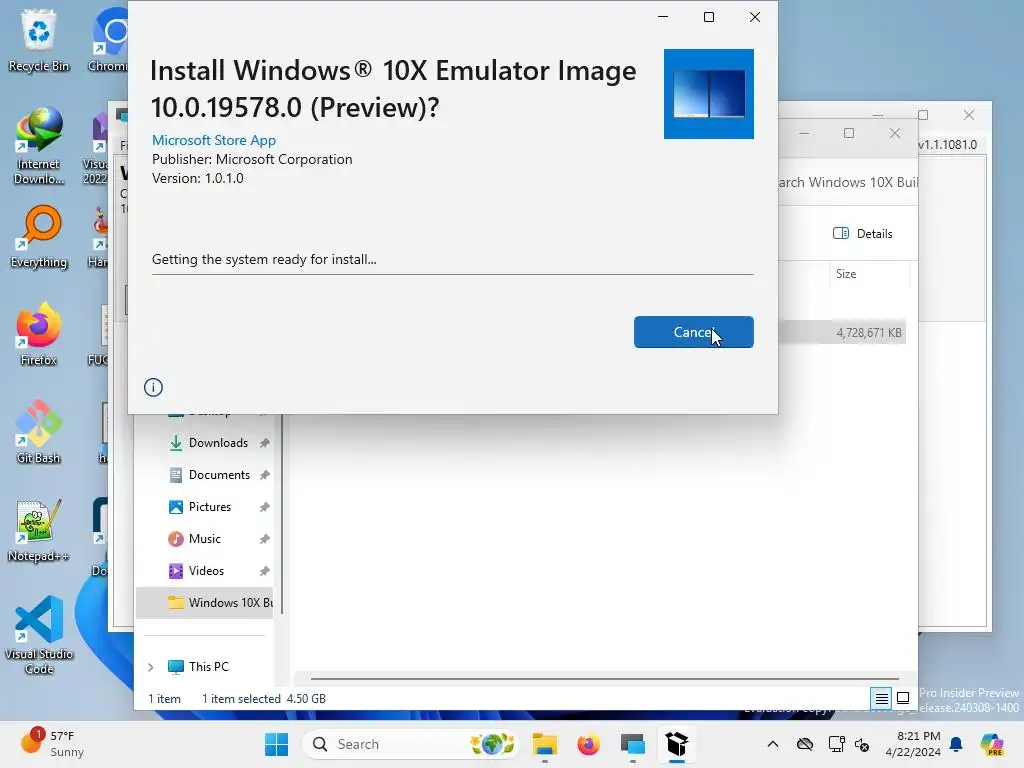
Task: Open the emulator app taskbar icon
Action: click(633, 744)
